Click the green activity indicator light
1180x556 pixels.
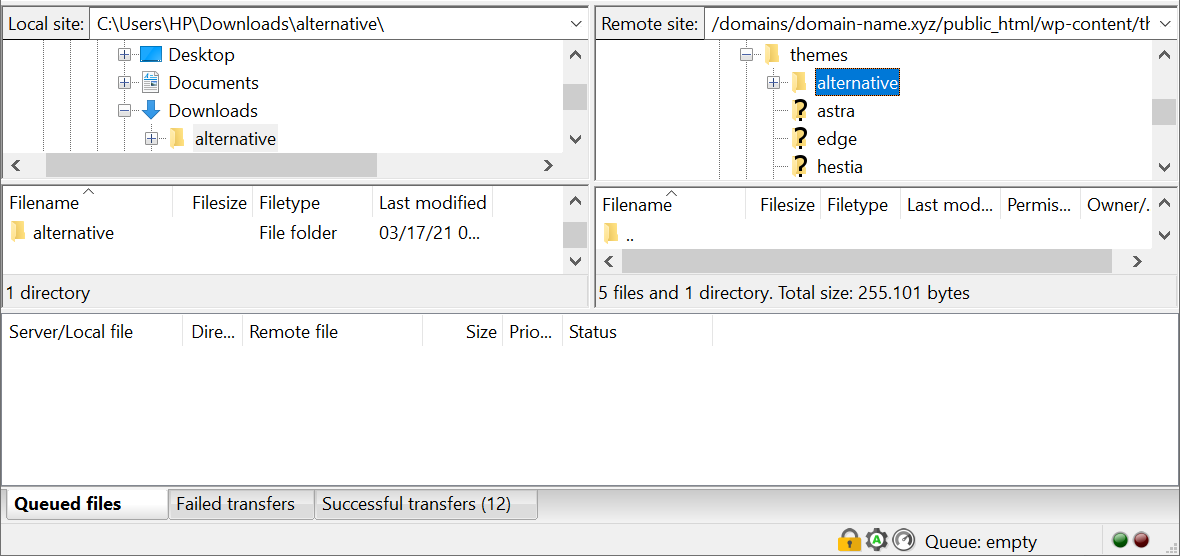[1120, 540]
